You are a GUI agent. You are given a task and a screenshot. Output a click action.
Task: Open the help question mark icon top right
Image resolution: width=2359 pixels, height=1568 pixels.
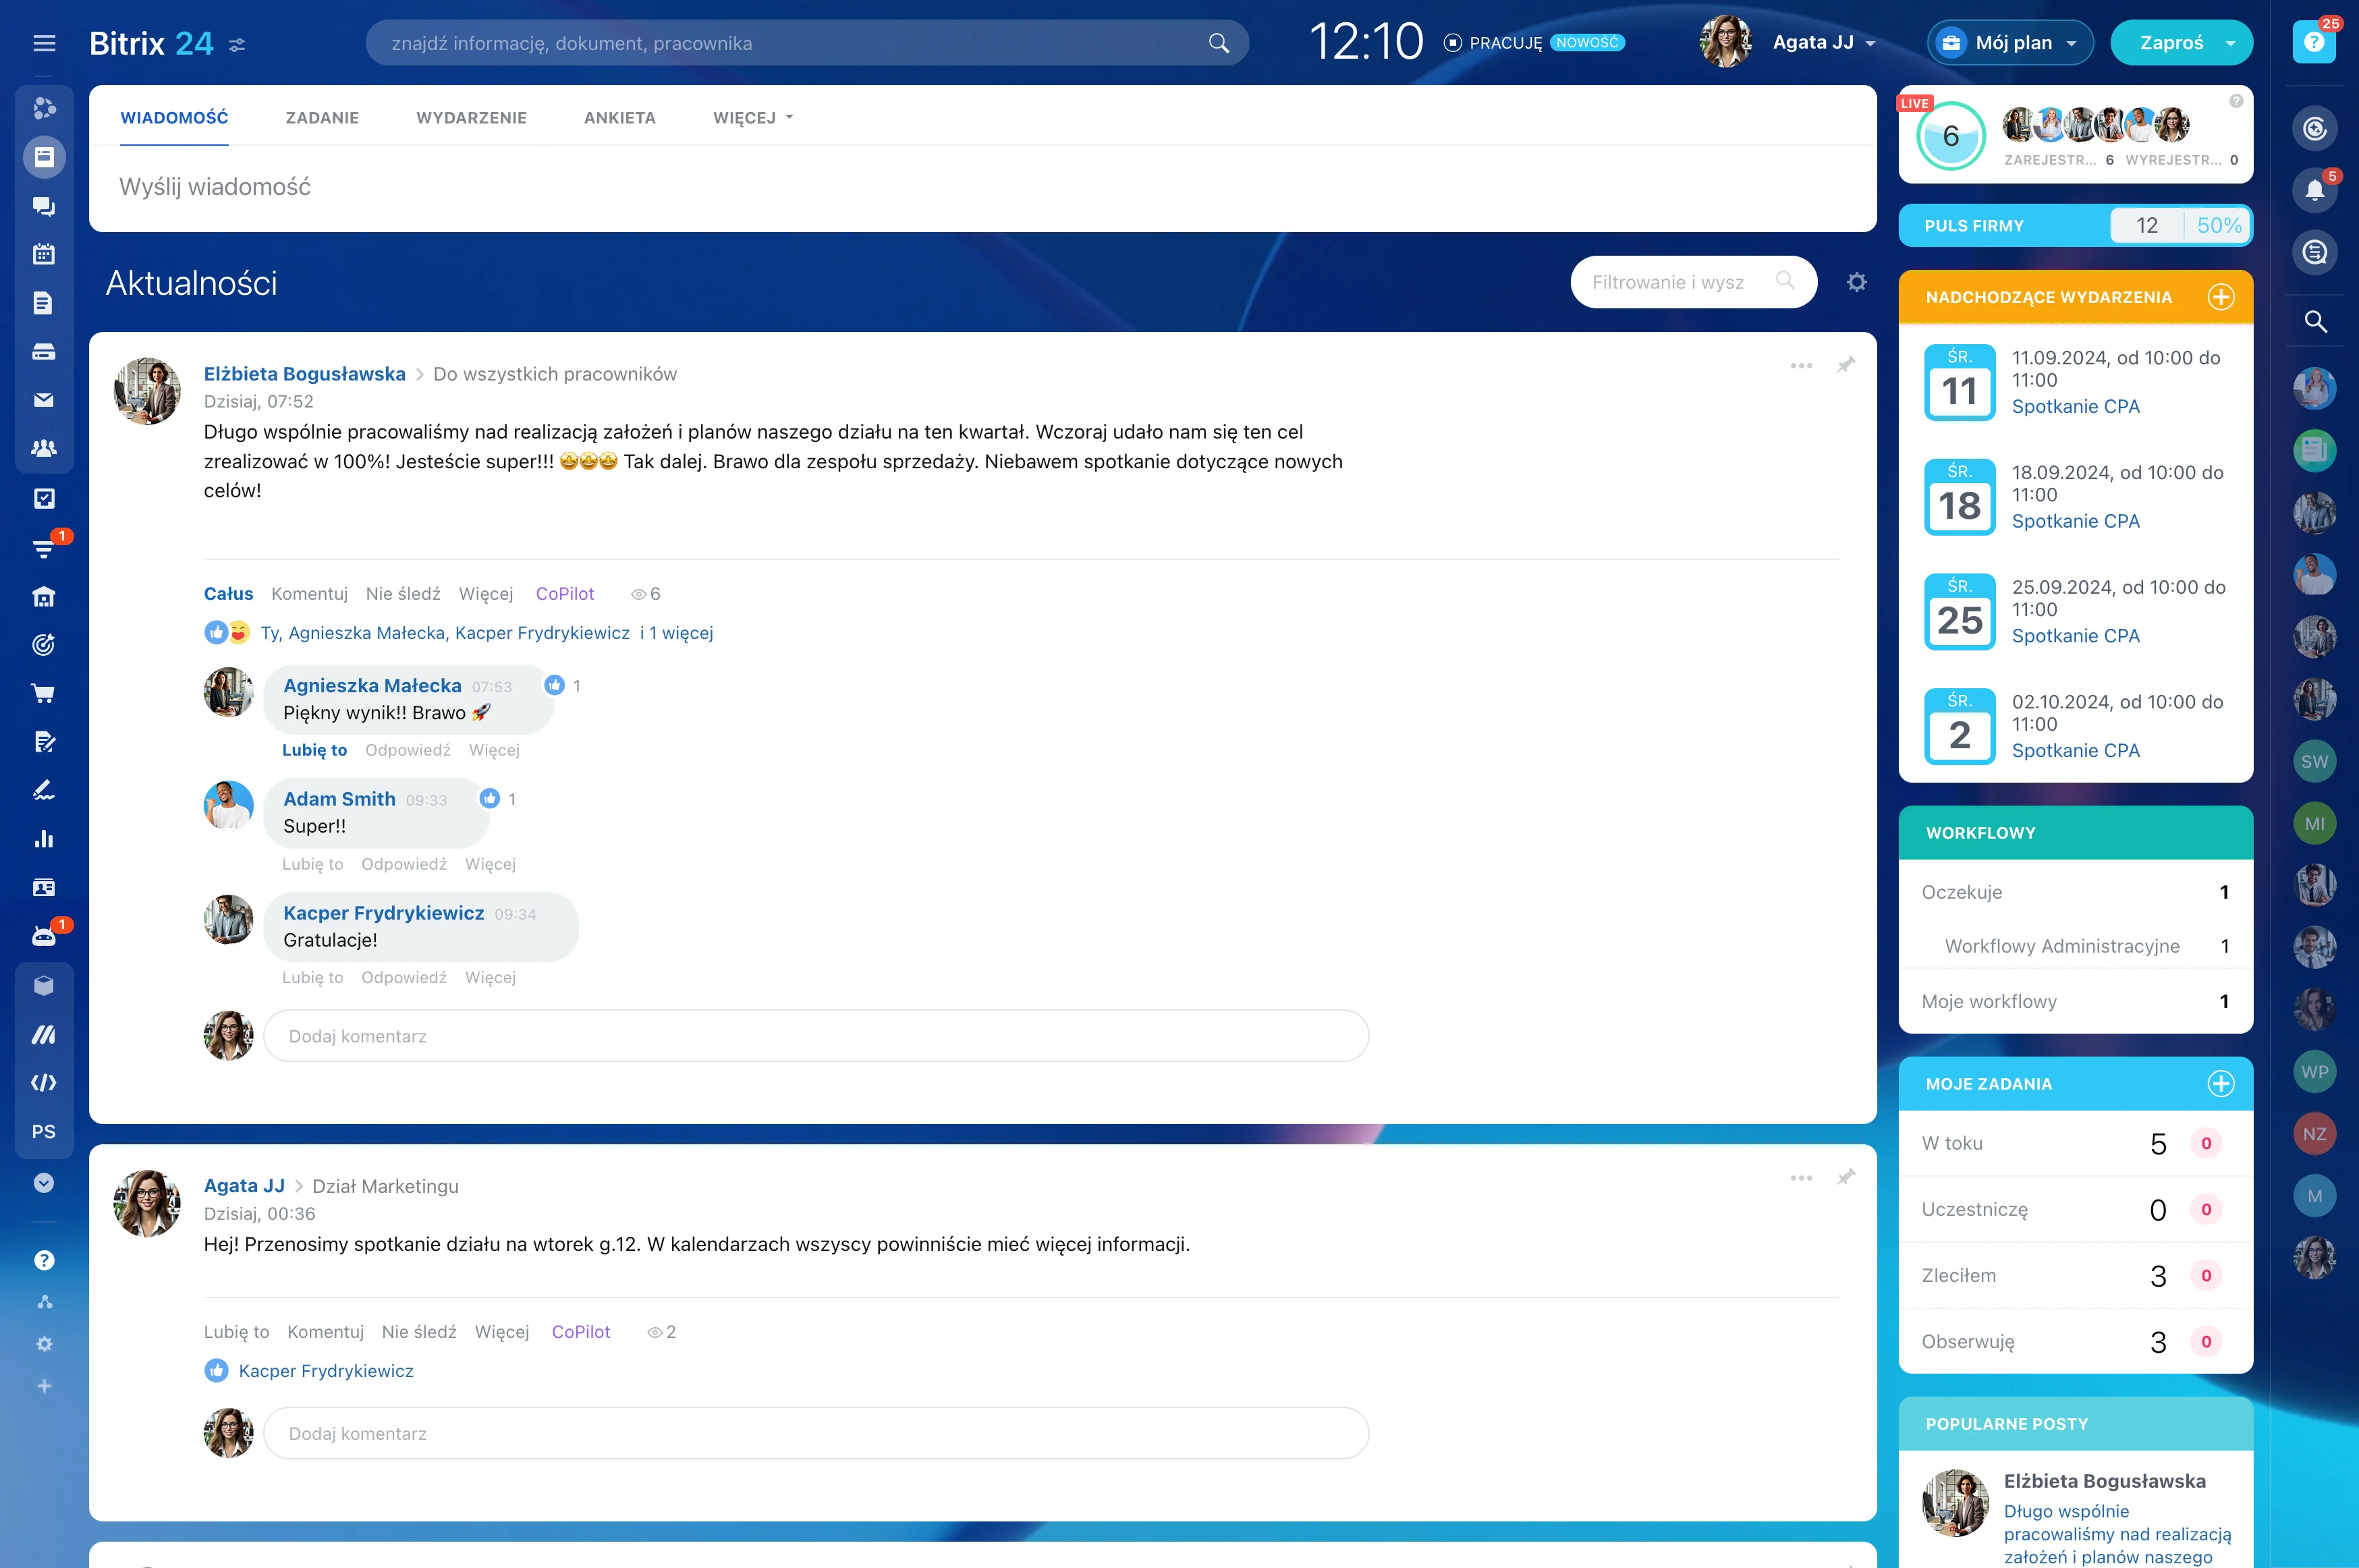(x=2313, y=42)
